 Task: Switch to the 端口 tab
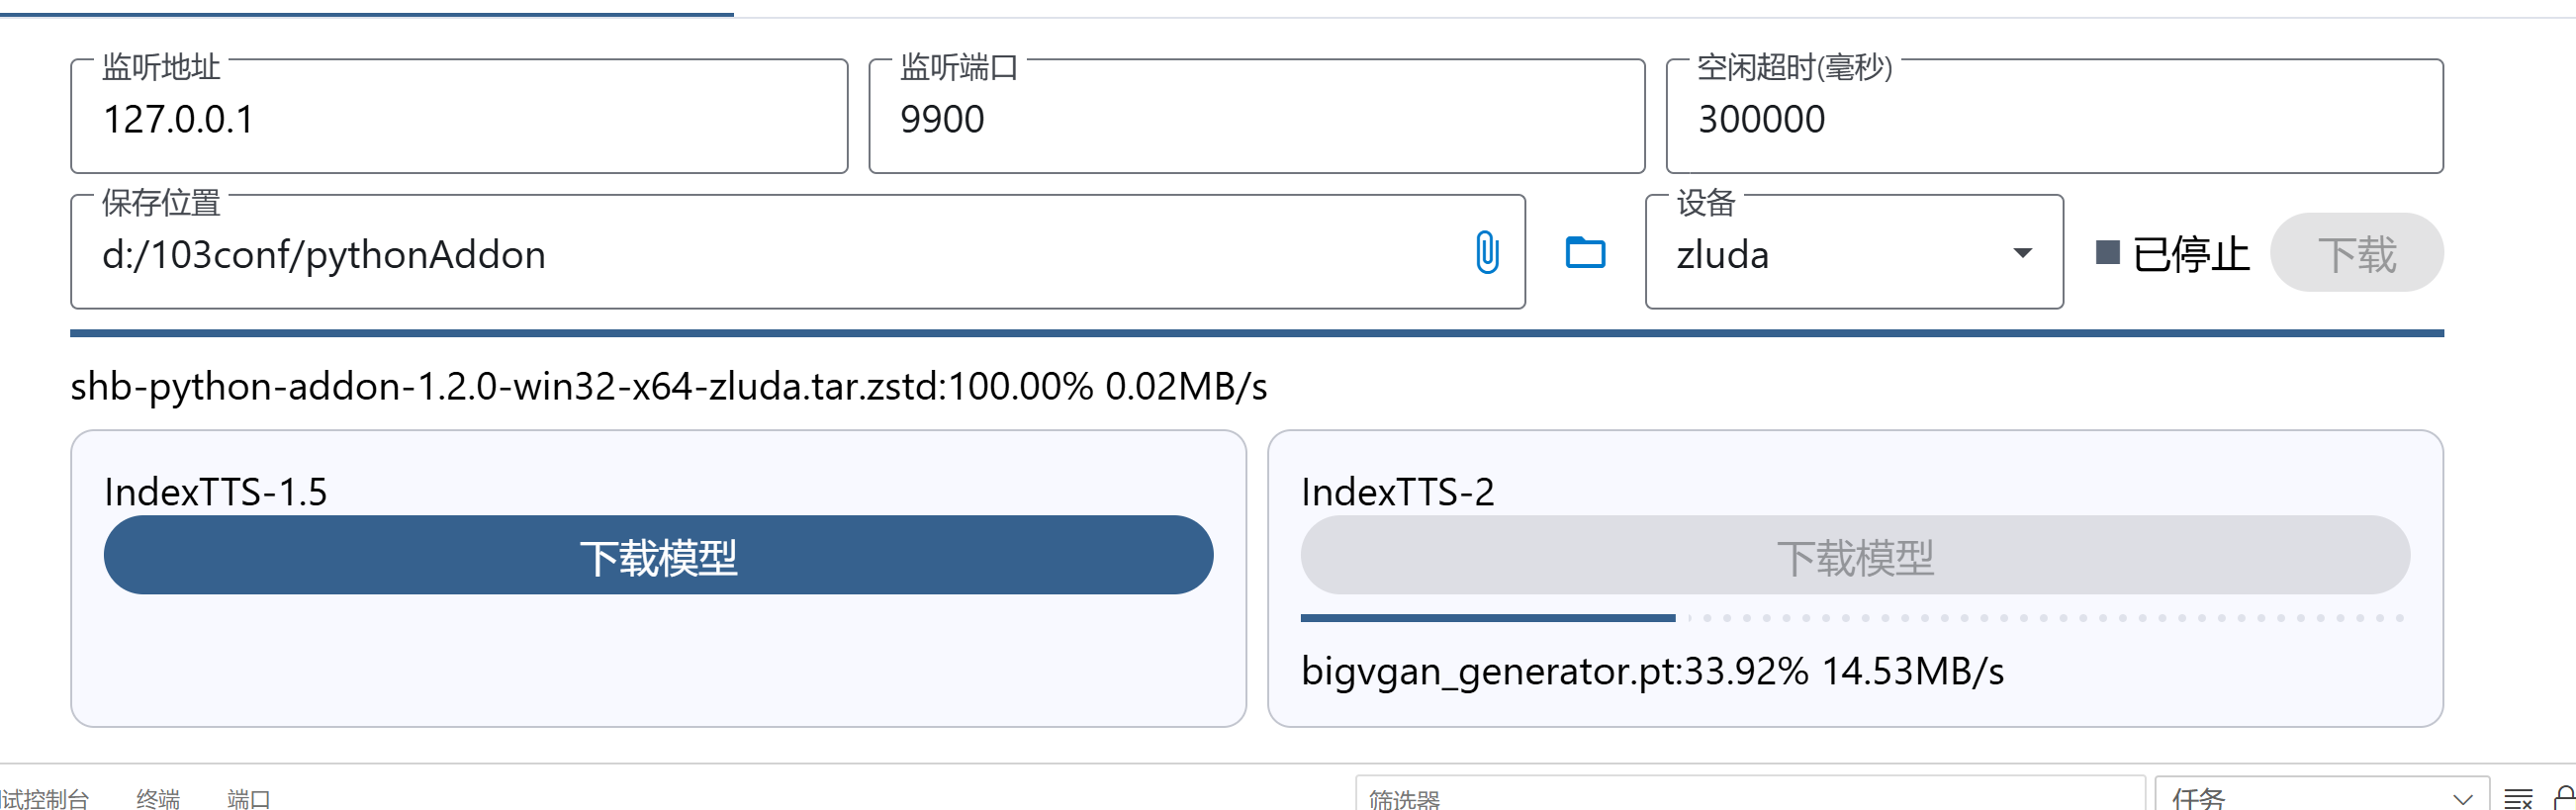point(249,798)
